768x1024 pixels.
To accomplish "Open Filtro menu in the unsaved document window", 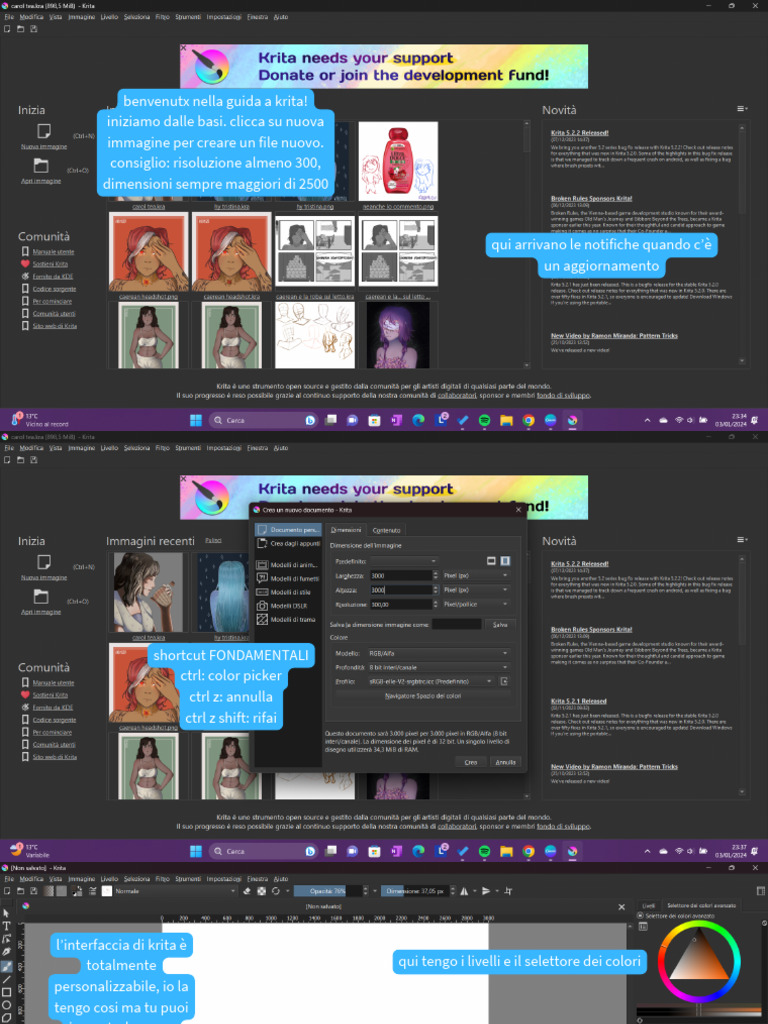I will pos(162,879).
